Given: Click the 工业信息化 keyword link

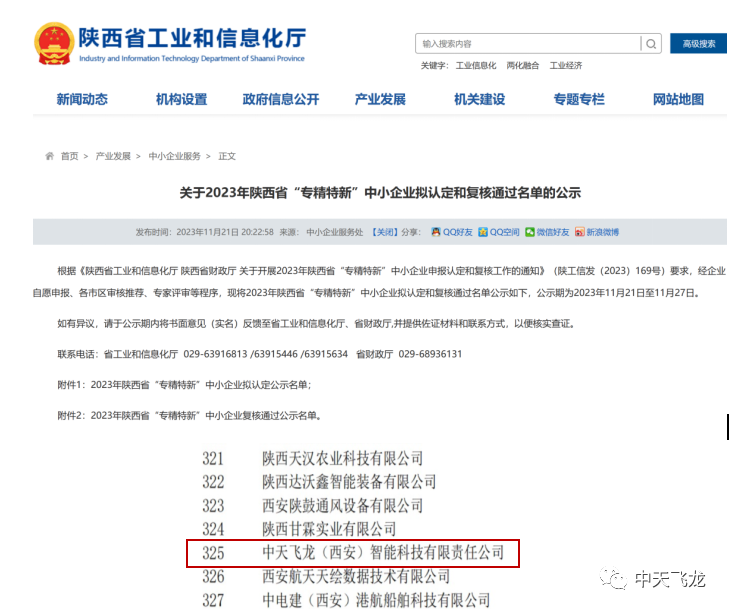Looking at the screenshot, I should click(x=476, y=66).
